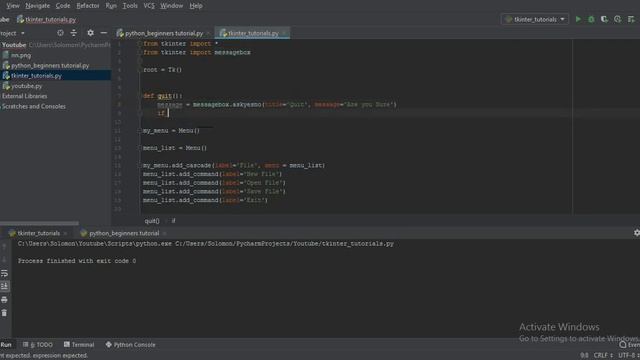This screenshot has height=360, width=640.
Task: Open the Python Console tool window
Action: 131,344
